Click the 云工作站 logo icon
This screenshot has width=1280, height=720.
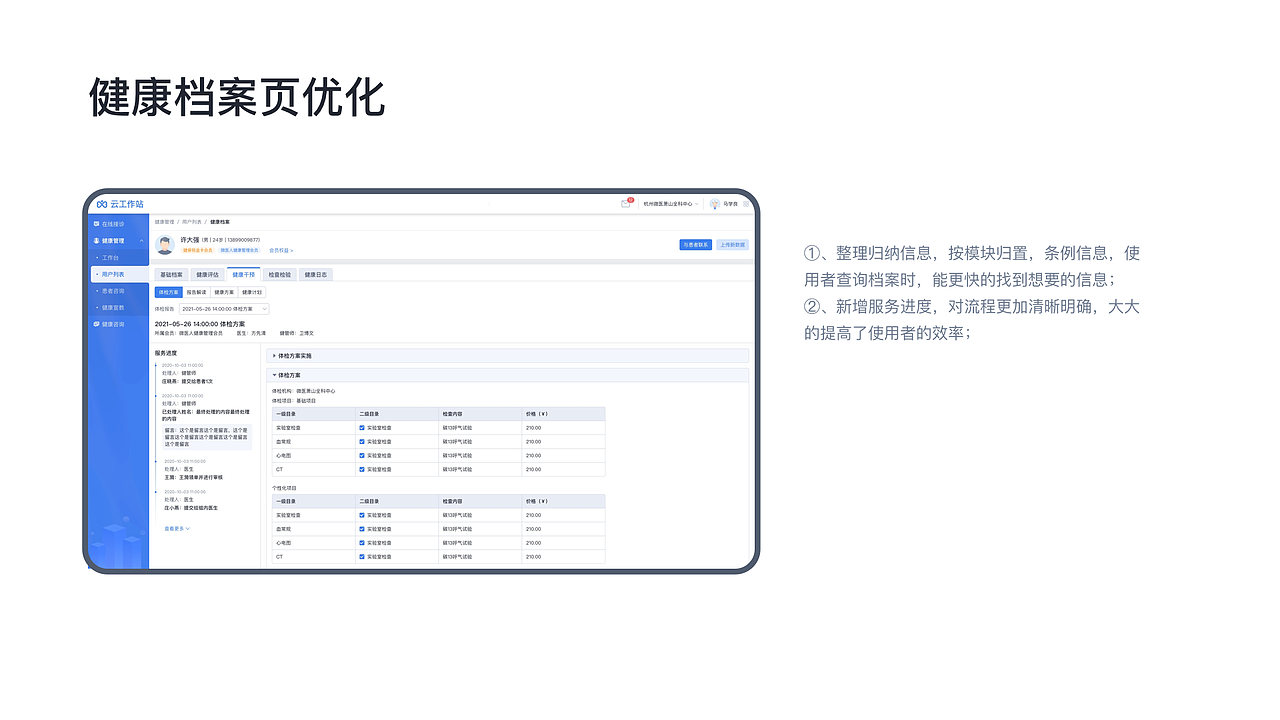(102, 204)
